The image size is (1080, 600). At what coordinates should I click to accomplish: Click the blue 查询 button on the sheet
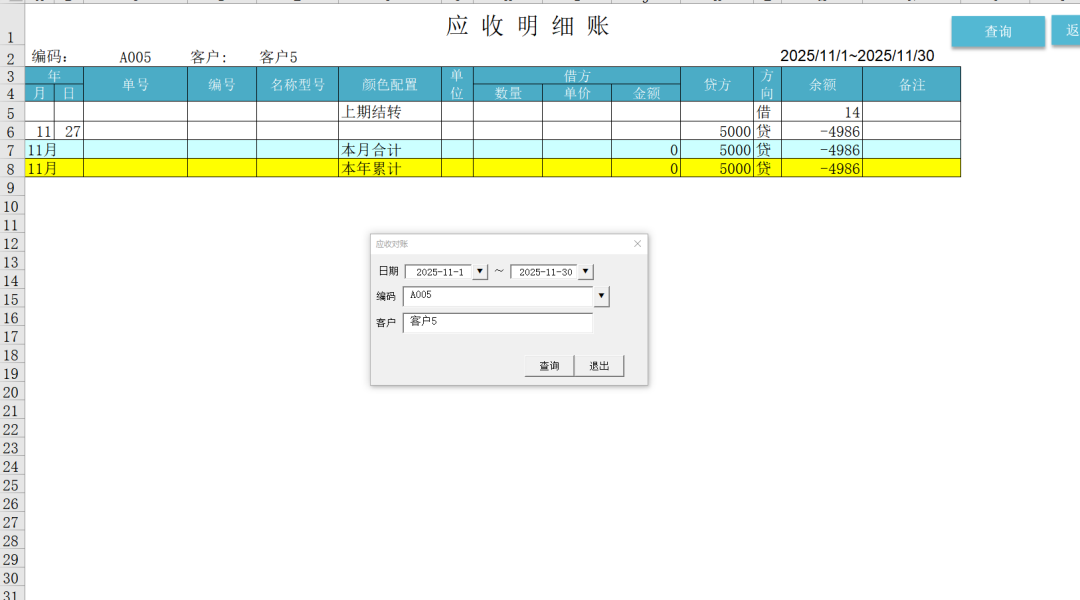pos(997,32)
